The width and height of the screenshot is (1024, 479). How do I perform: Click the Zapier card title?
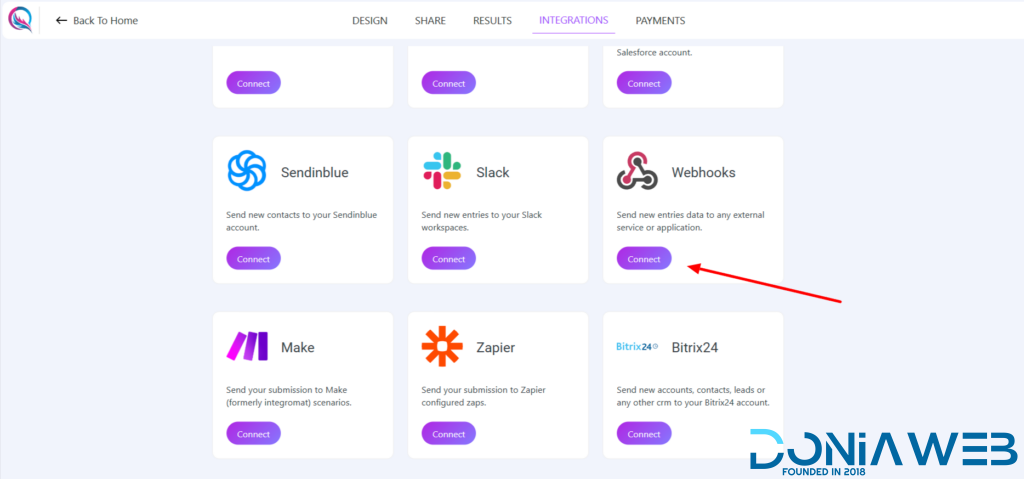496,348
